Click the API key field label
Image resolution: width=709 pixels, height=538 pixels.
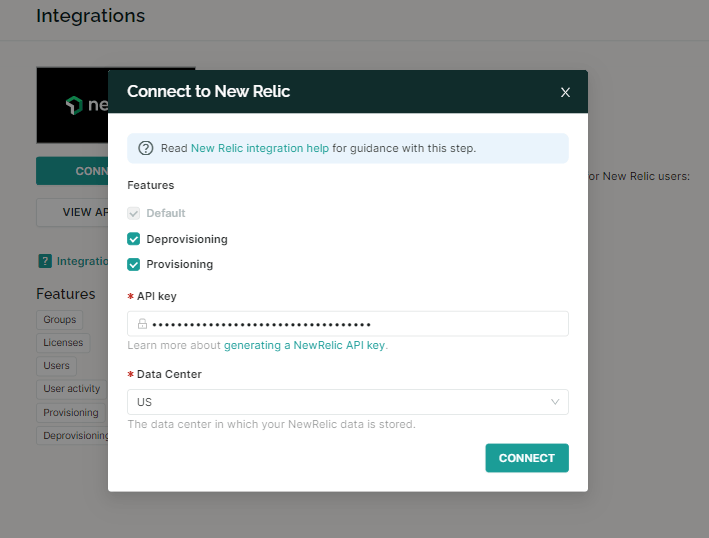tap(156, 296)
